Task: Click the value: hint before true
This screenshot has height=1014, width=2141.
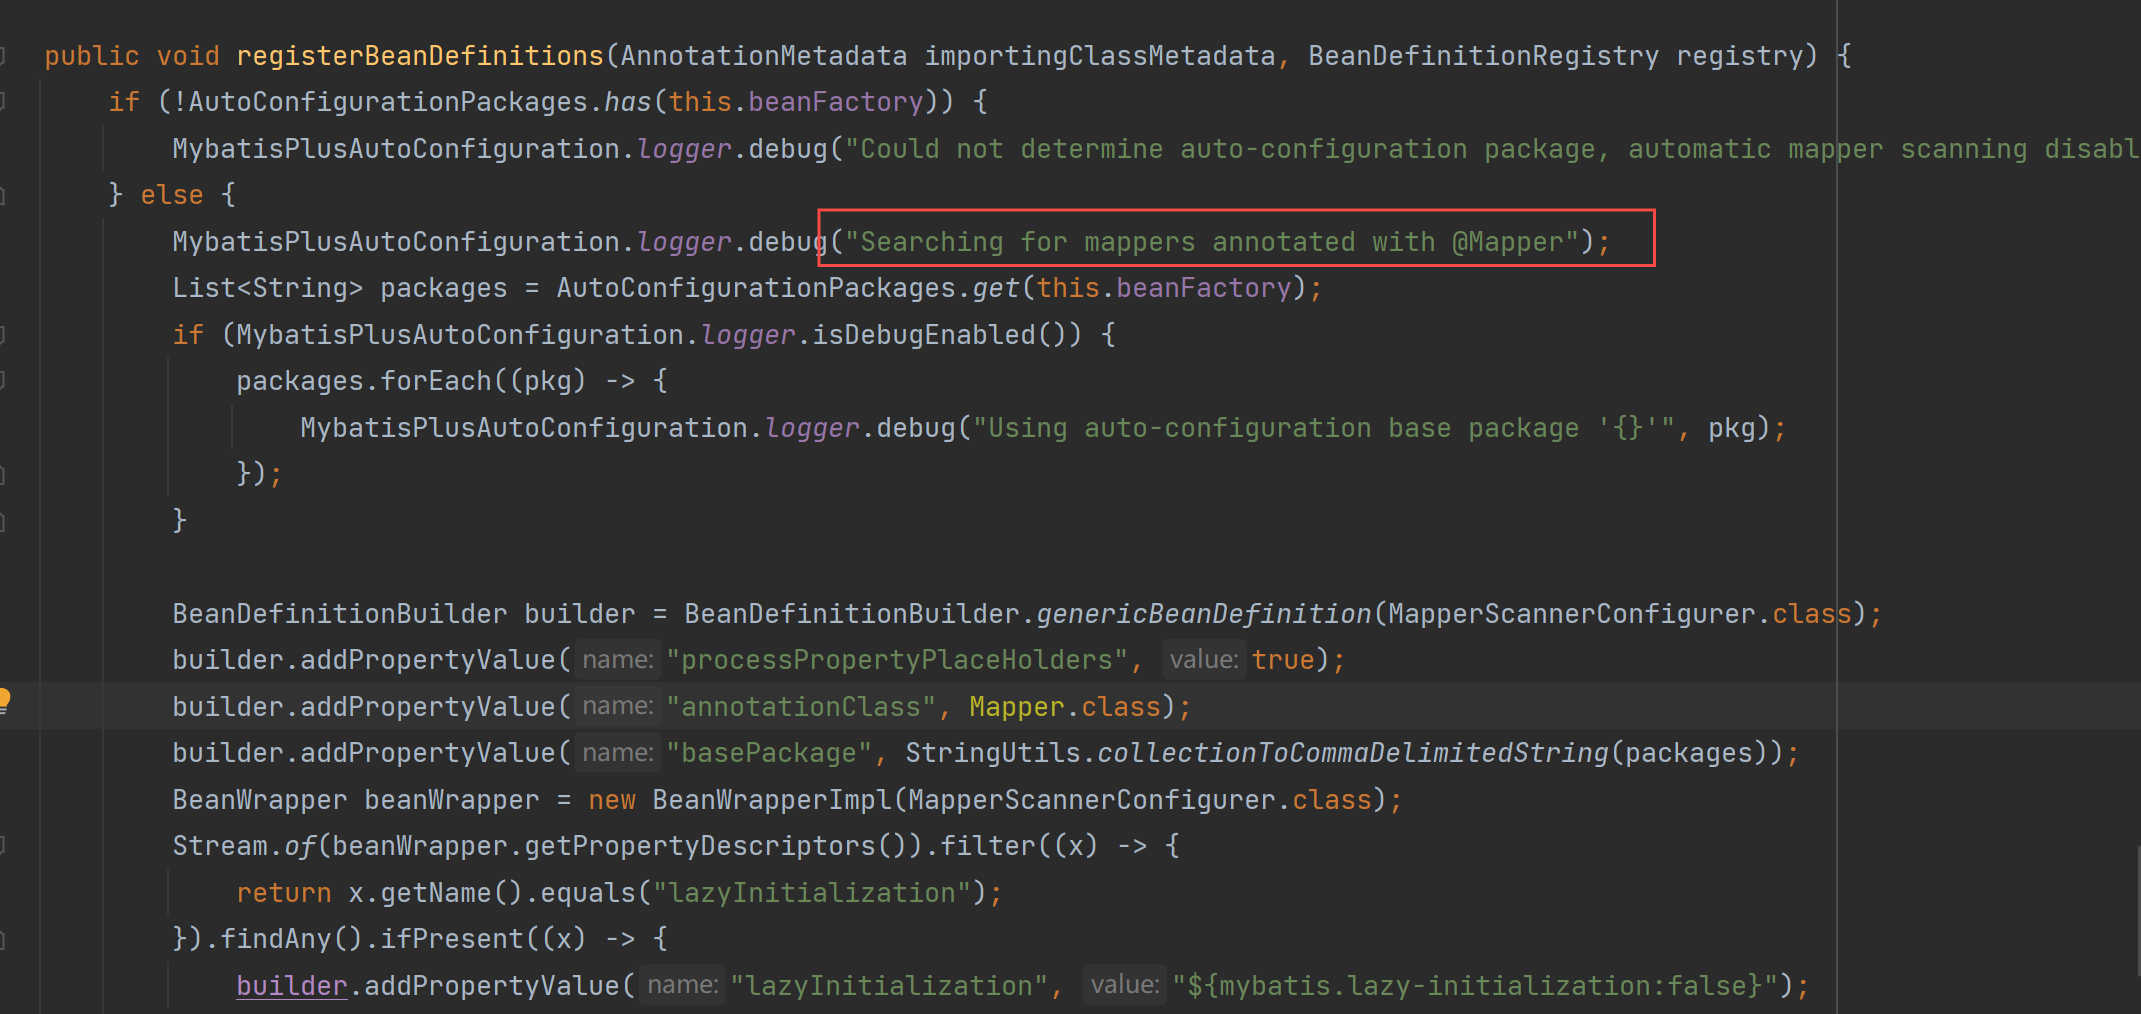Action: tap(1204, 660)
